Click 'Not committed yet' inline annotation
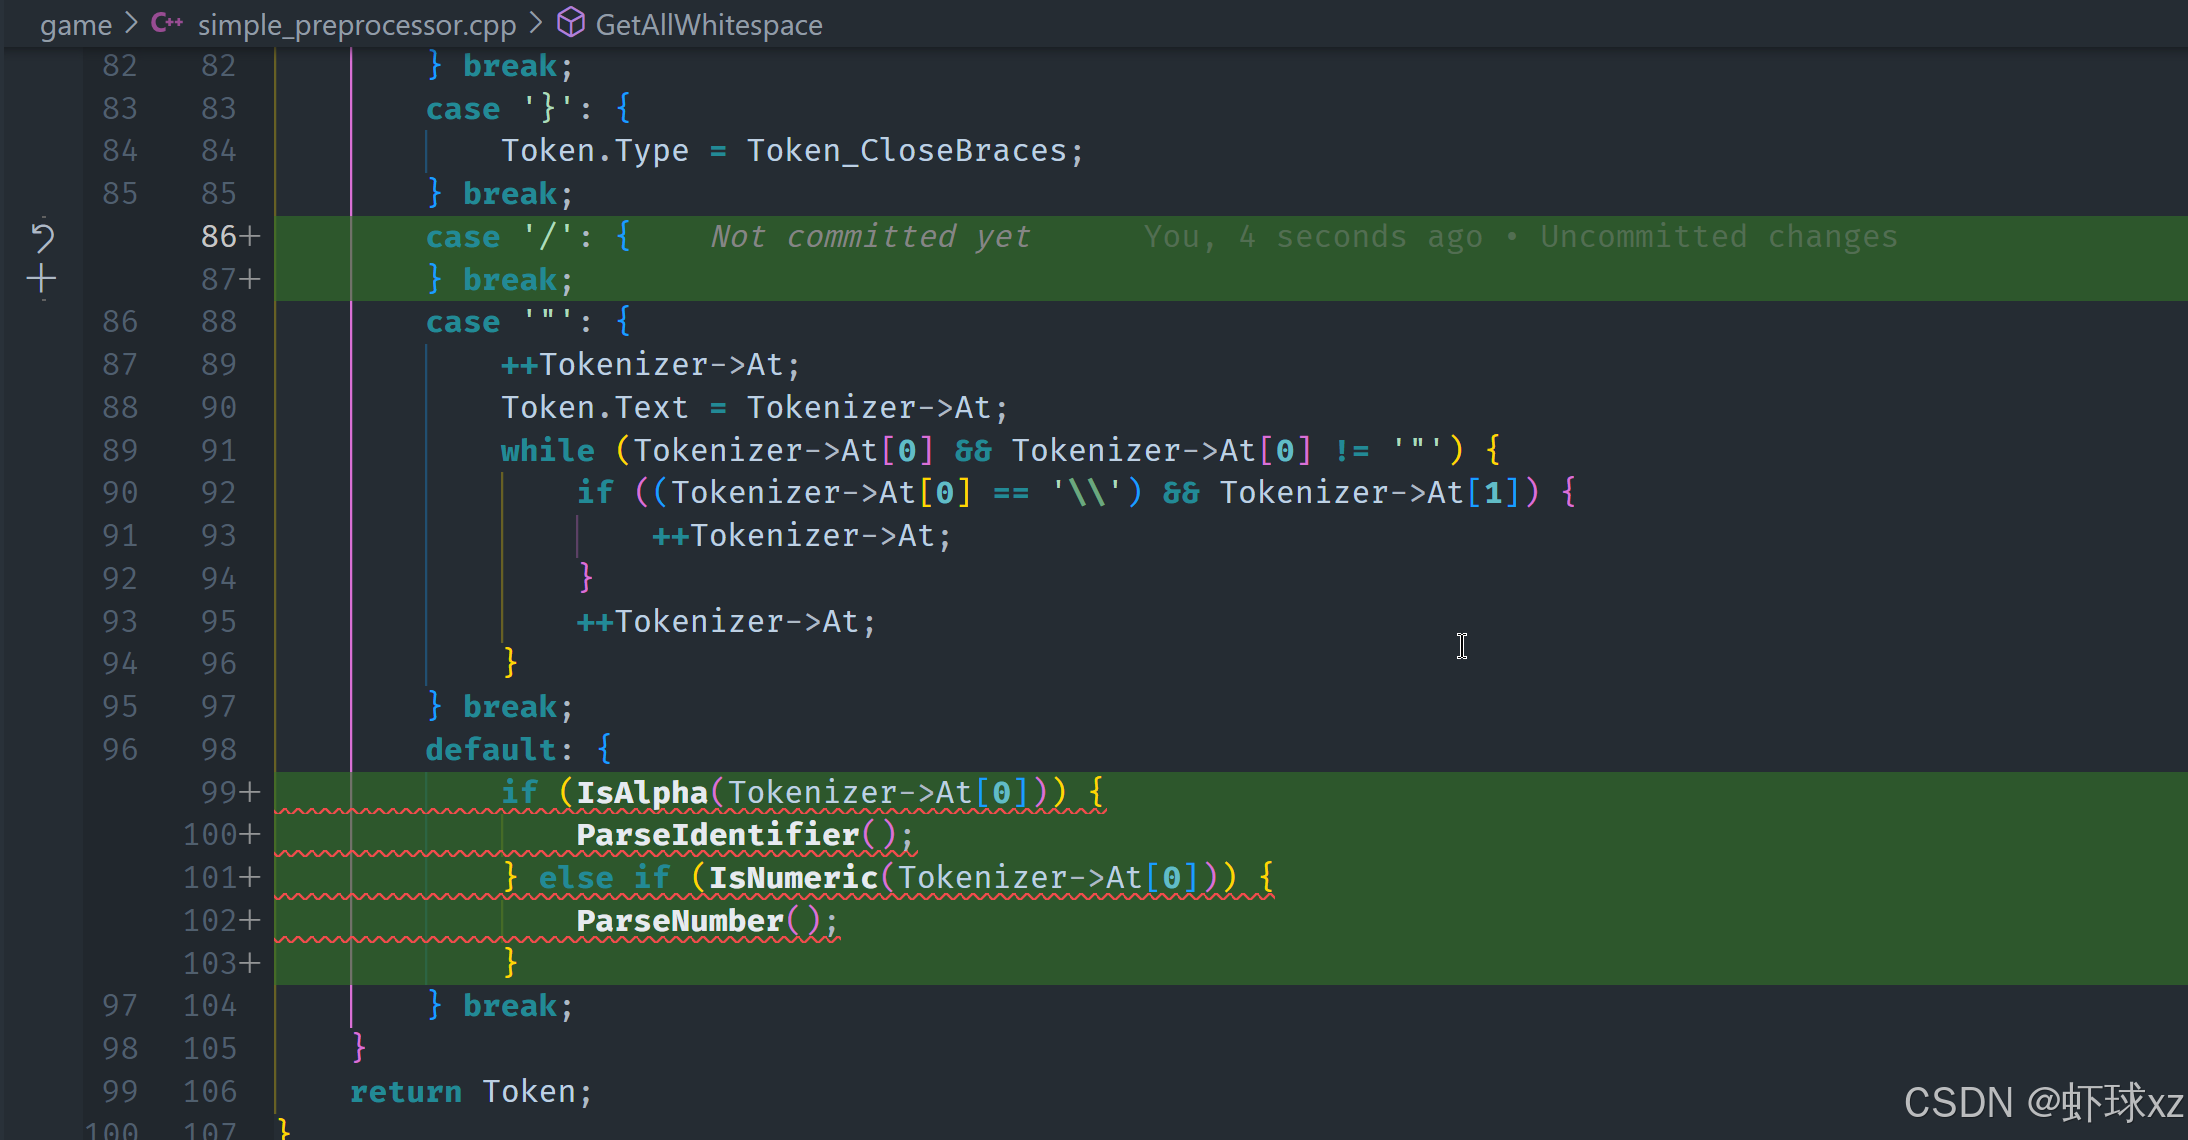The width and height of the screenshot is (2188, 1140). (x=869, y=237)
